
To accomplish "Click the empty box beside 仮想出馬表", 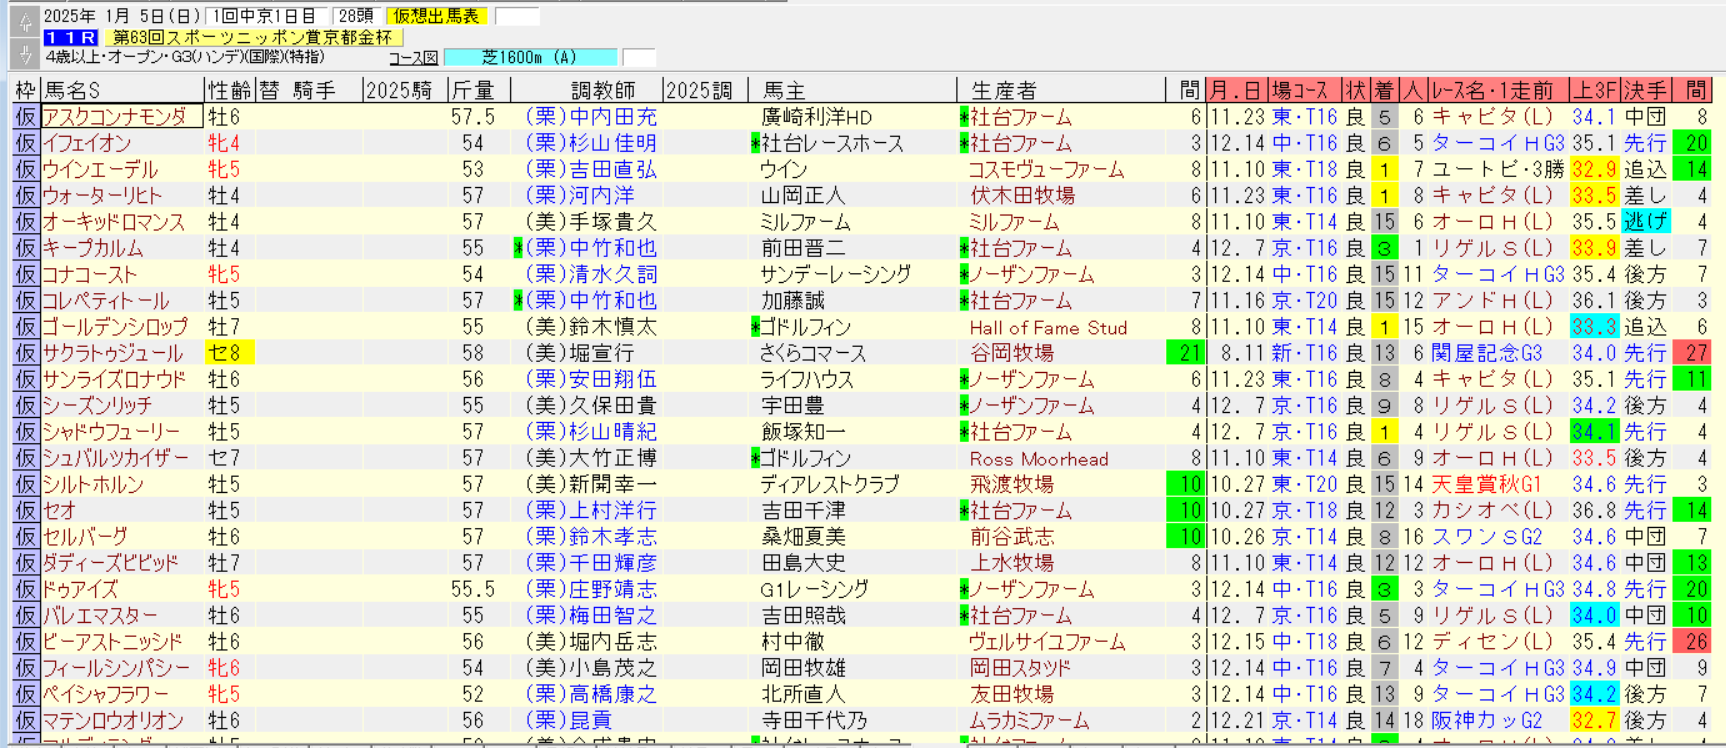I will pos(517,16).
